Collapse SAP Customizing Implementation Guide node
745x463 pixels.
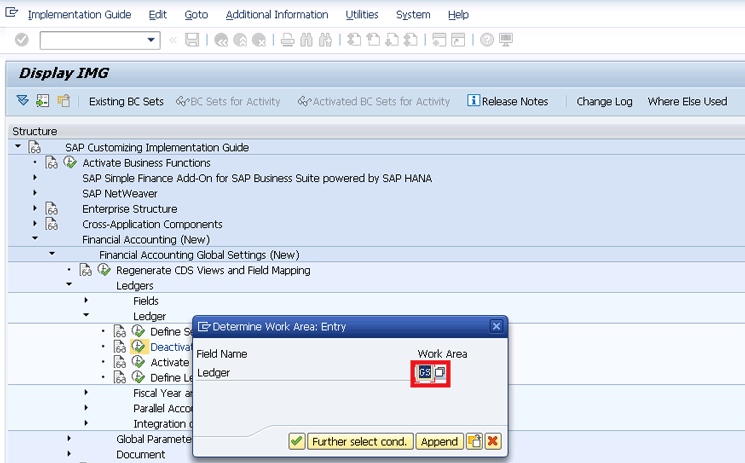(18, 146)
